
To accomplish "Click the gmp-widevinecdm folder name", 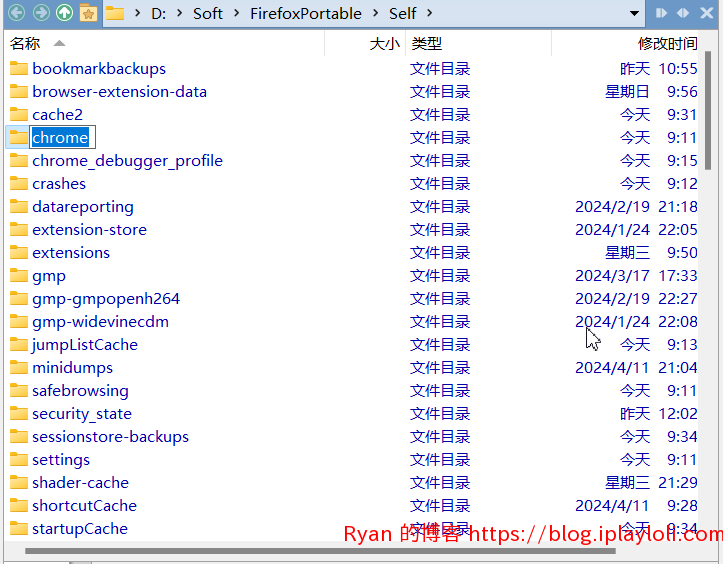I will click(x=101, y=322).
